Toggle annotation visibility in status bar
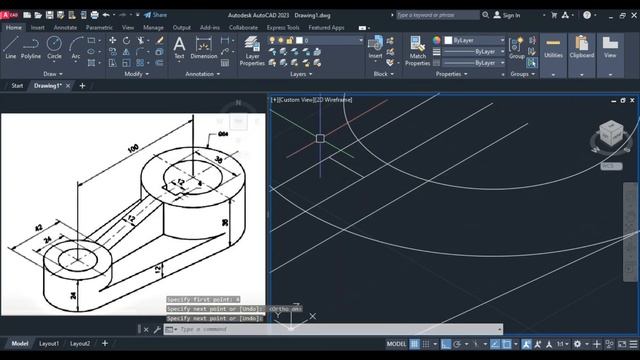The height and width of the screenshot is (360, 640). pyautogui.click(x=527, y=344)
